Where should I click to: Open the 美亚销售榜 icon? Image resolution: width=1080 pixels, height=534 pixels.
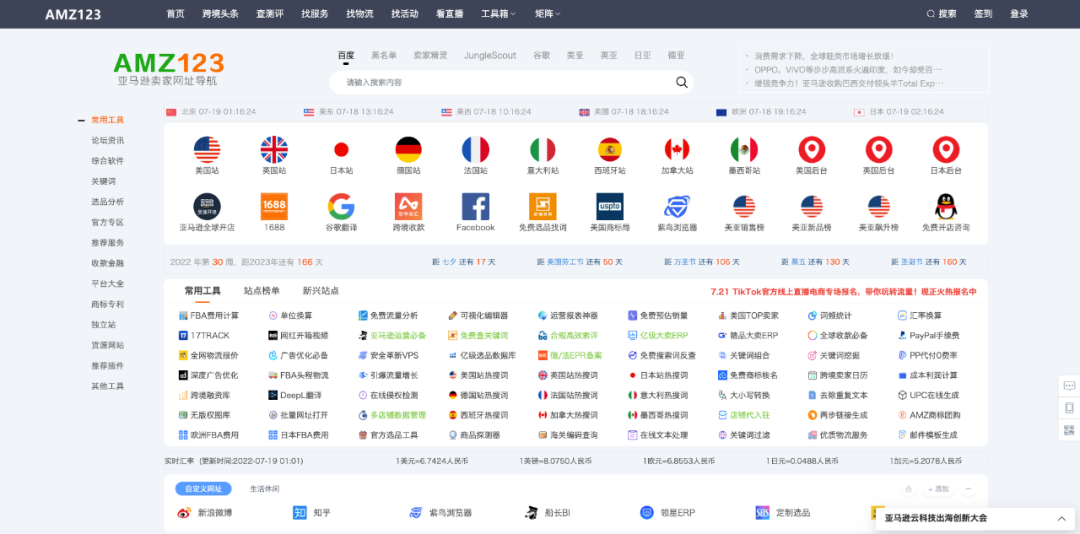(744, 207)
